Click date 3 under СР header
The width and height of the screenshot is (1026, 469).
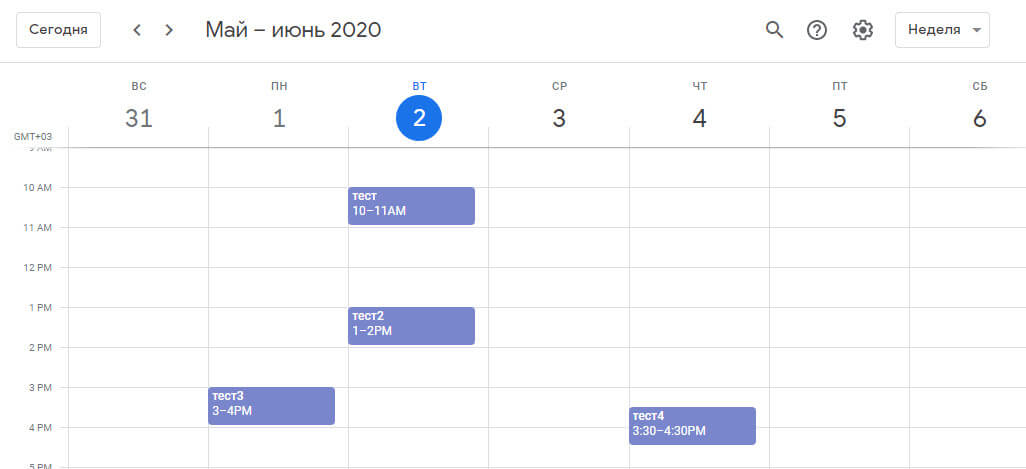[559, 119]
